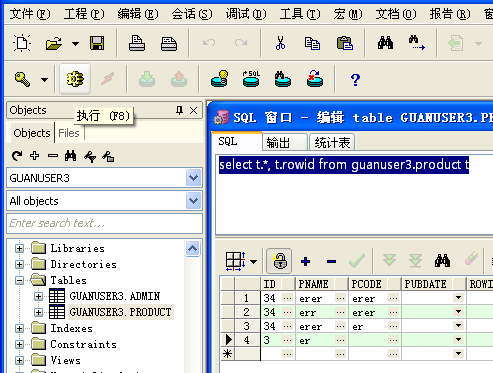Delete record with the minus icon

click(331, 262)
